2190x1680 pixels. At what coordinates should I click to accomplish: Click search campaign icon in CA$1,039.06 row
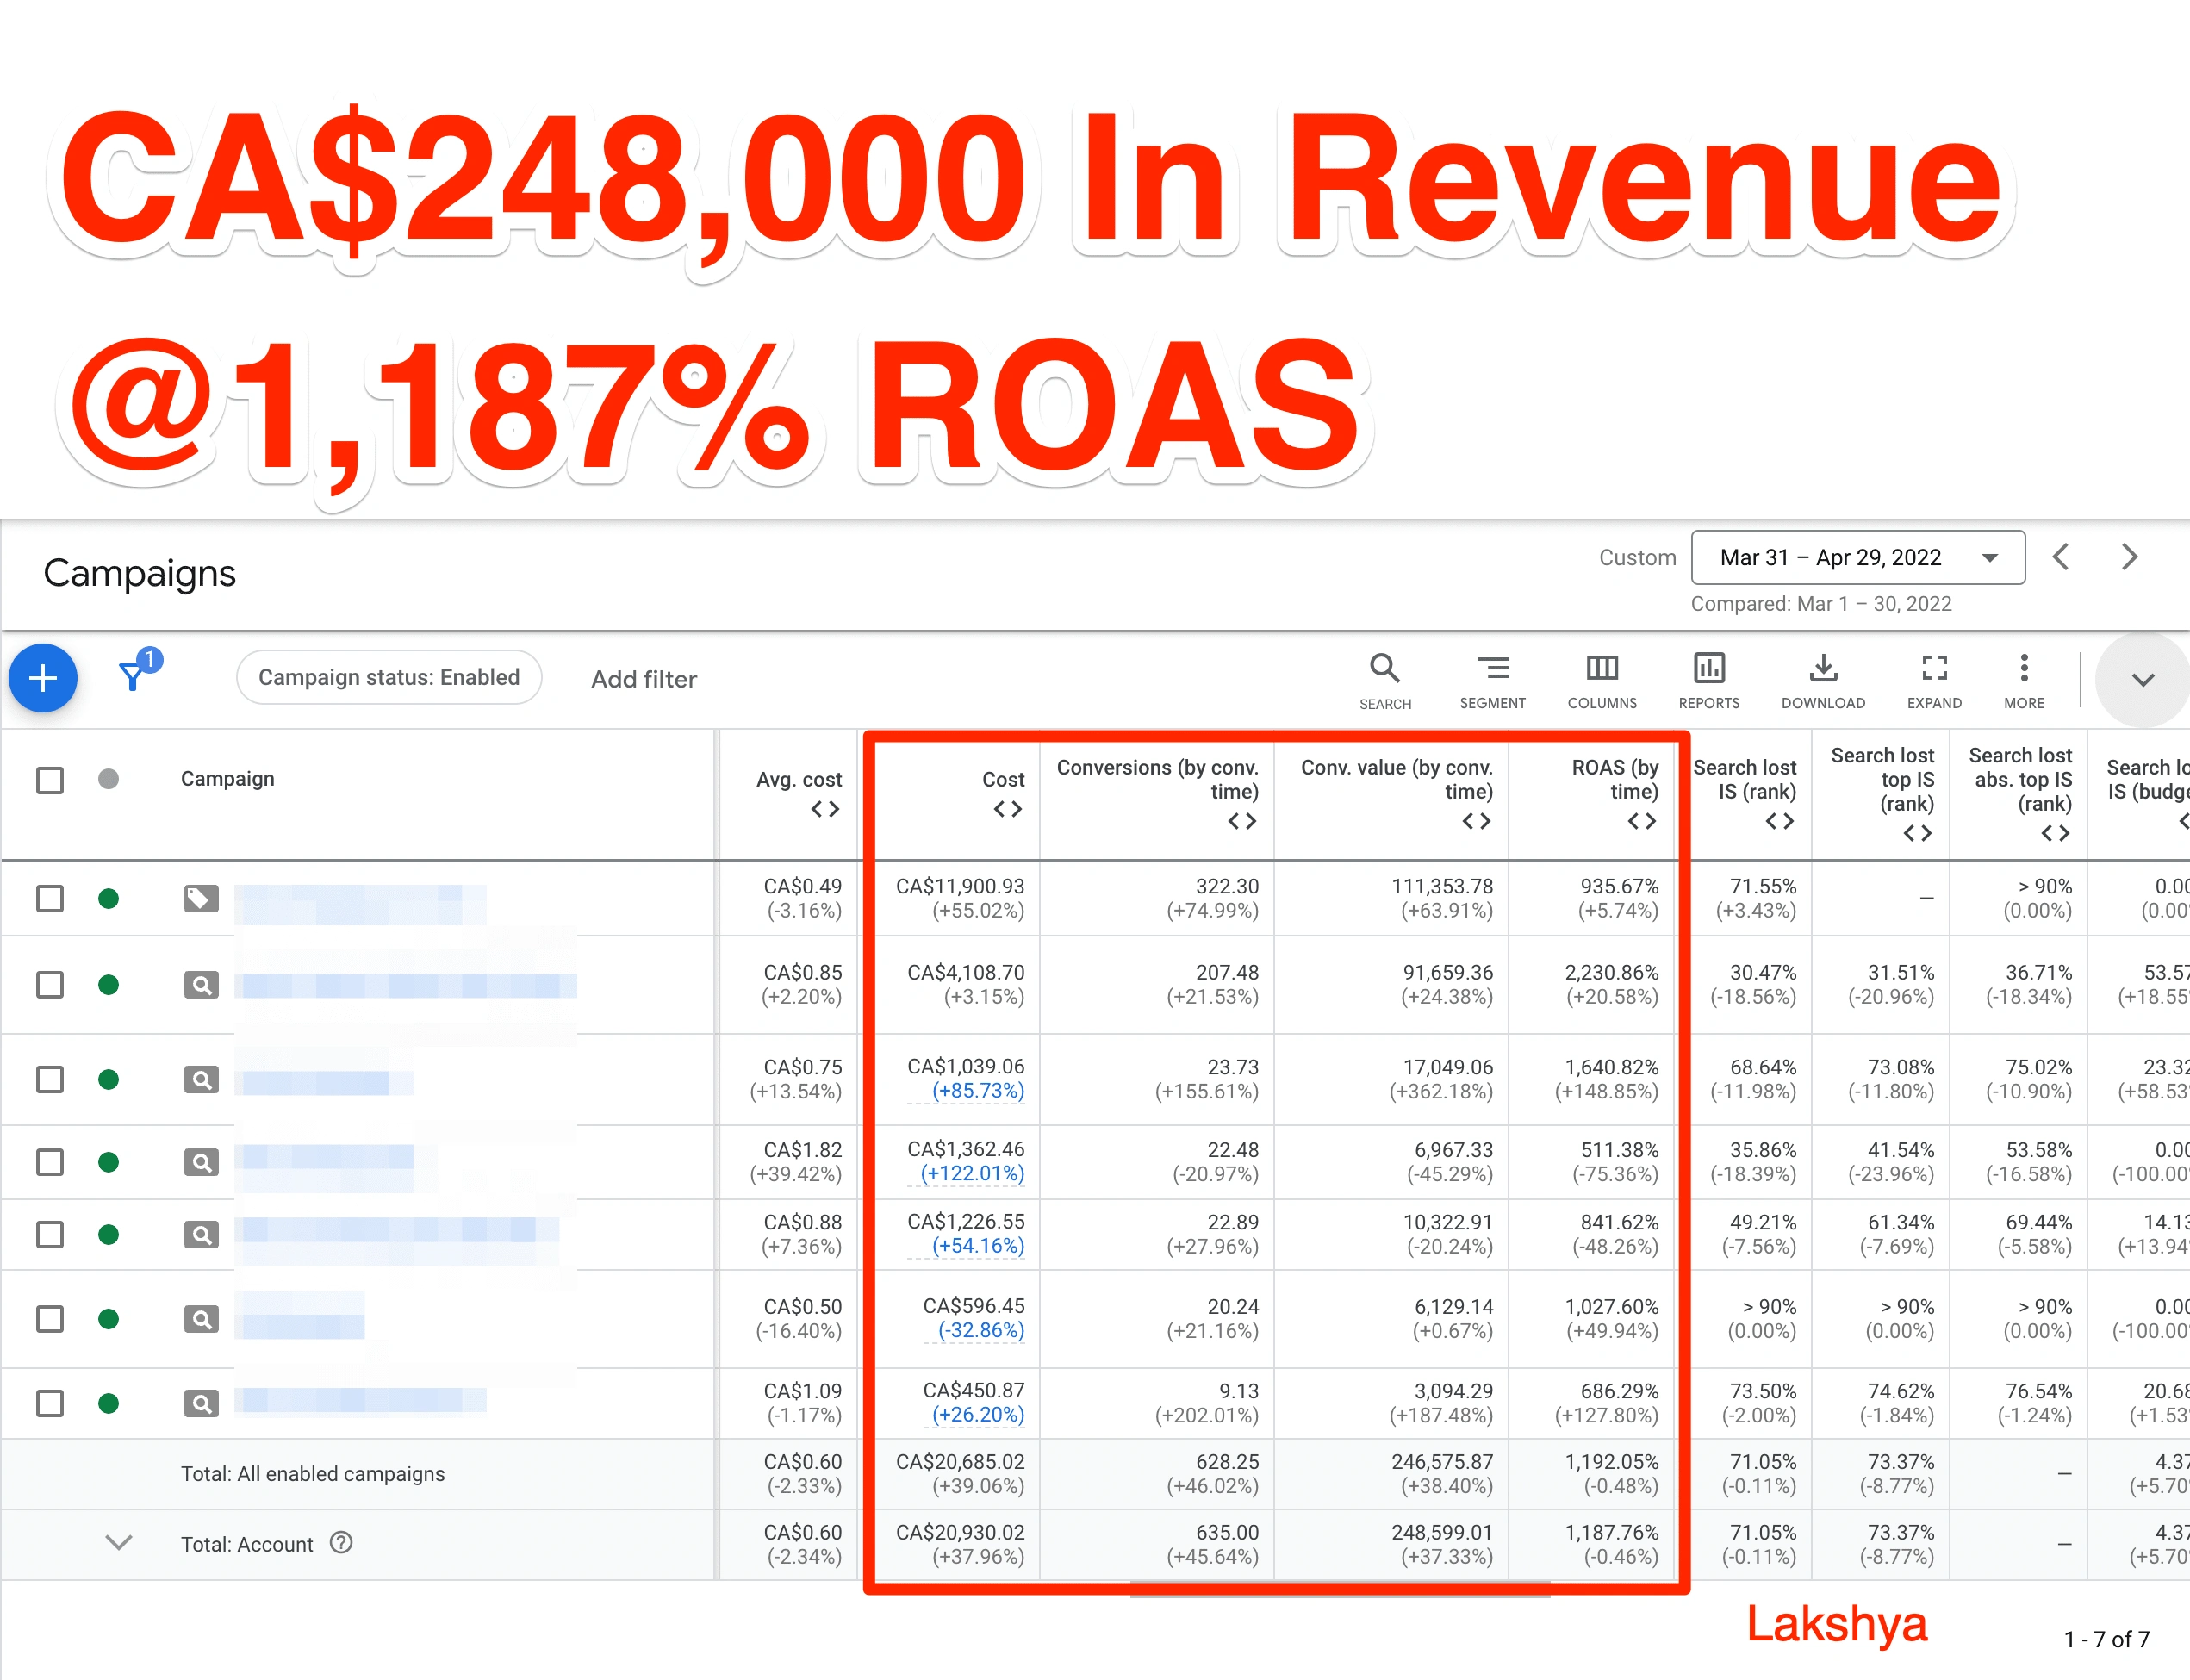coord(201,1079)
